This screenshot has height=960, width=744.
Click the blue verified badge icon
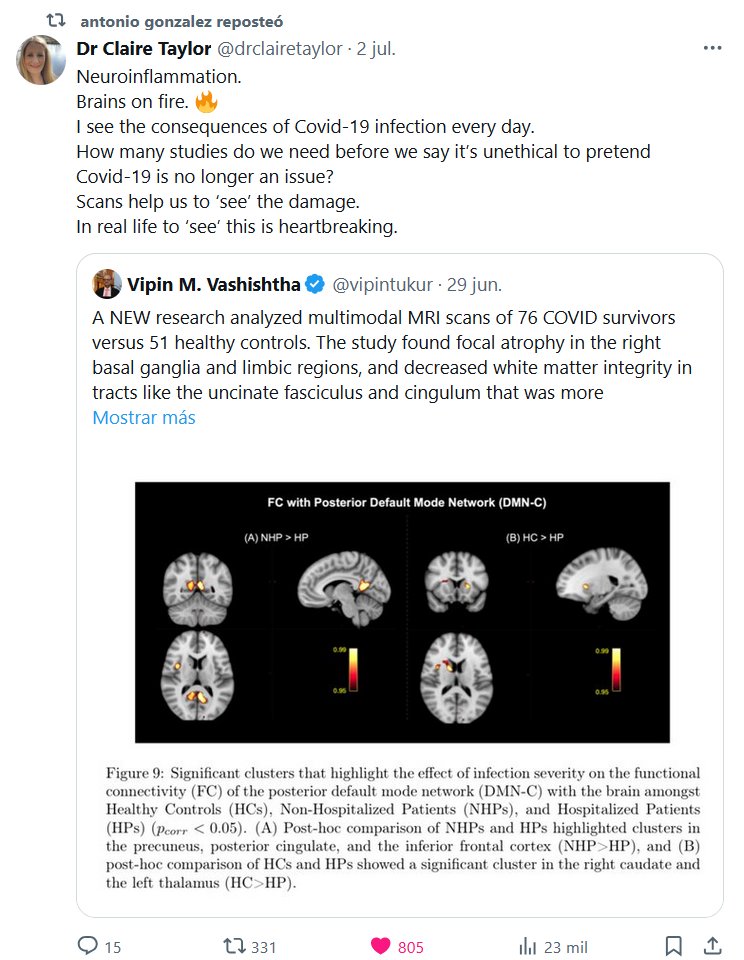(314, 285)
